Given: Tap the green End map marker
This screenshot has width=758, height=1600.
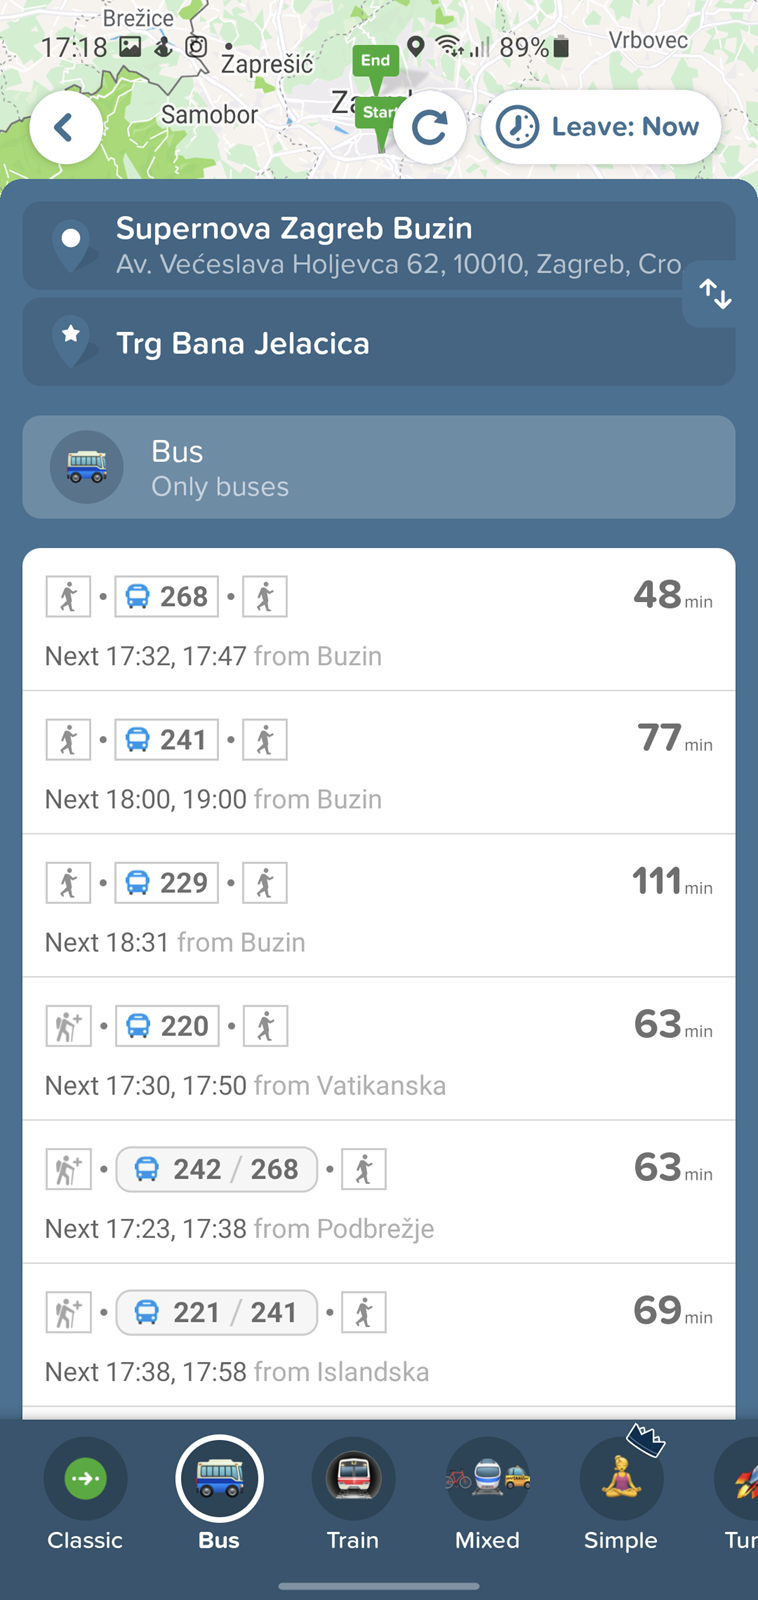Looking at the screenshot, I should coord(375,62).
